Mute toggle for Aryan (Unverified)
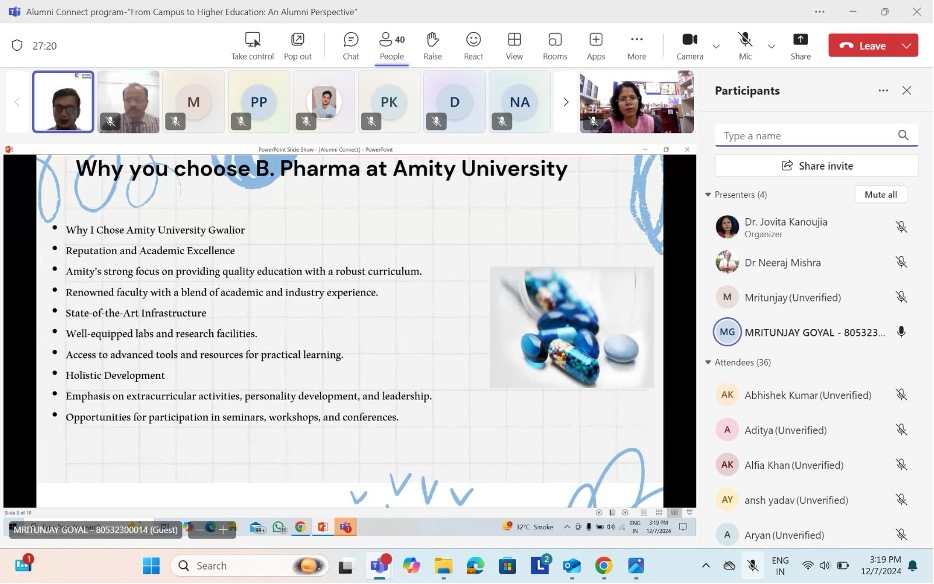This screenshot has height=584, width=934. (x=901, y=535)
